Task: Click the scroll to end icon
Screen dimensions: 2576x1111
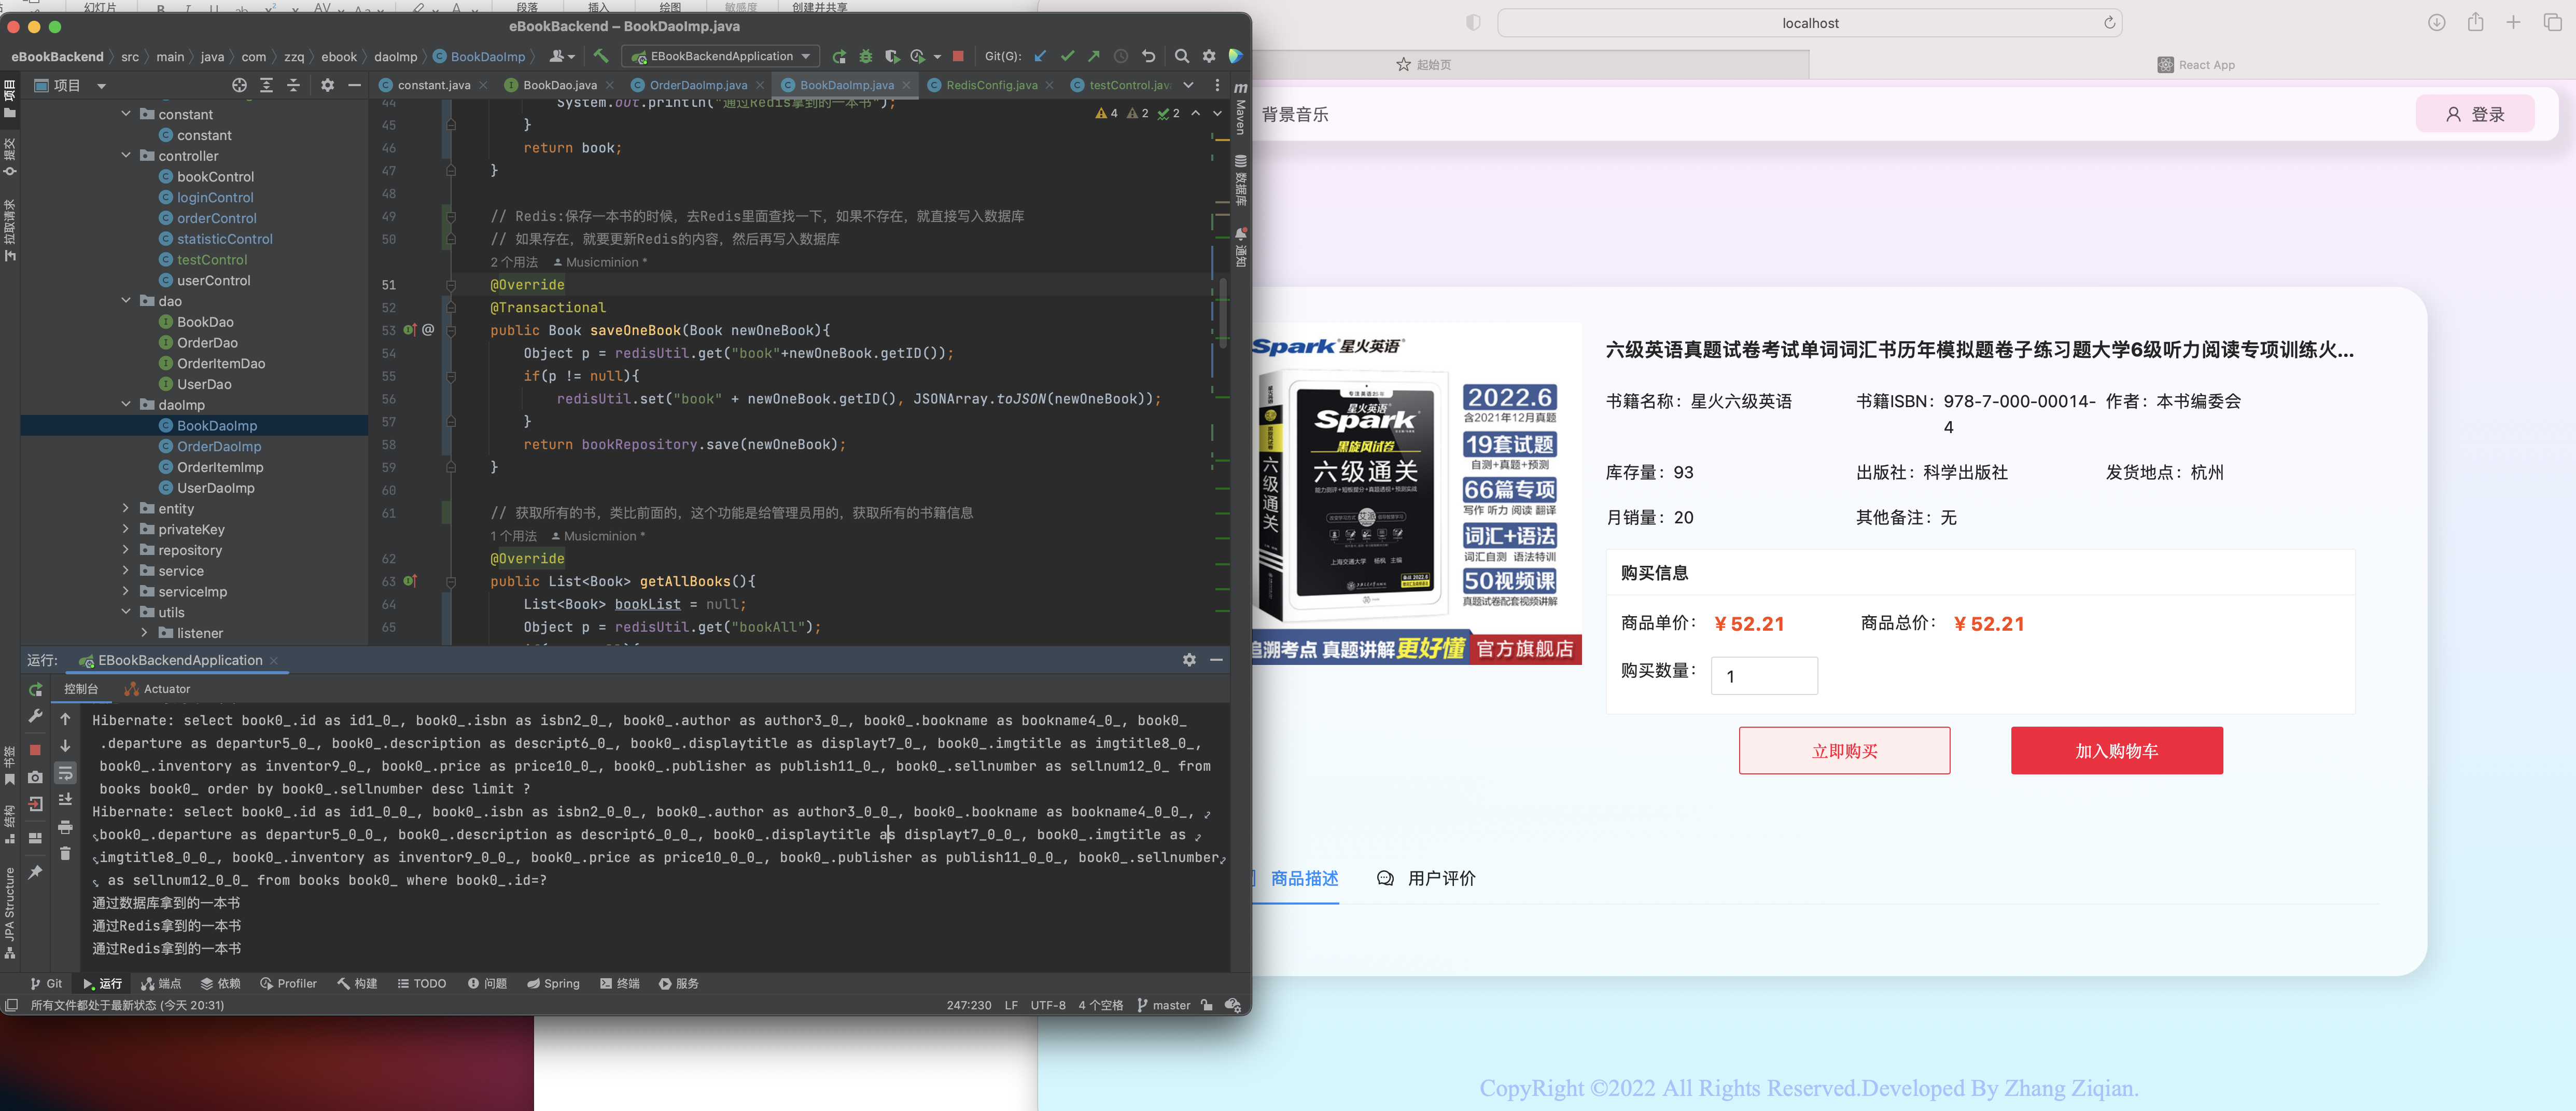Action: coord(65,799)
